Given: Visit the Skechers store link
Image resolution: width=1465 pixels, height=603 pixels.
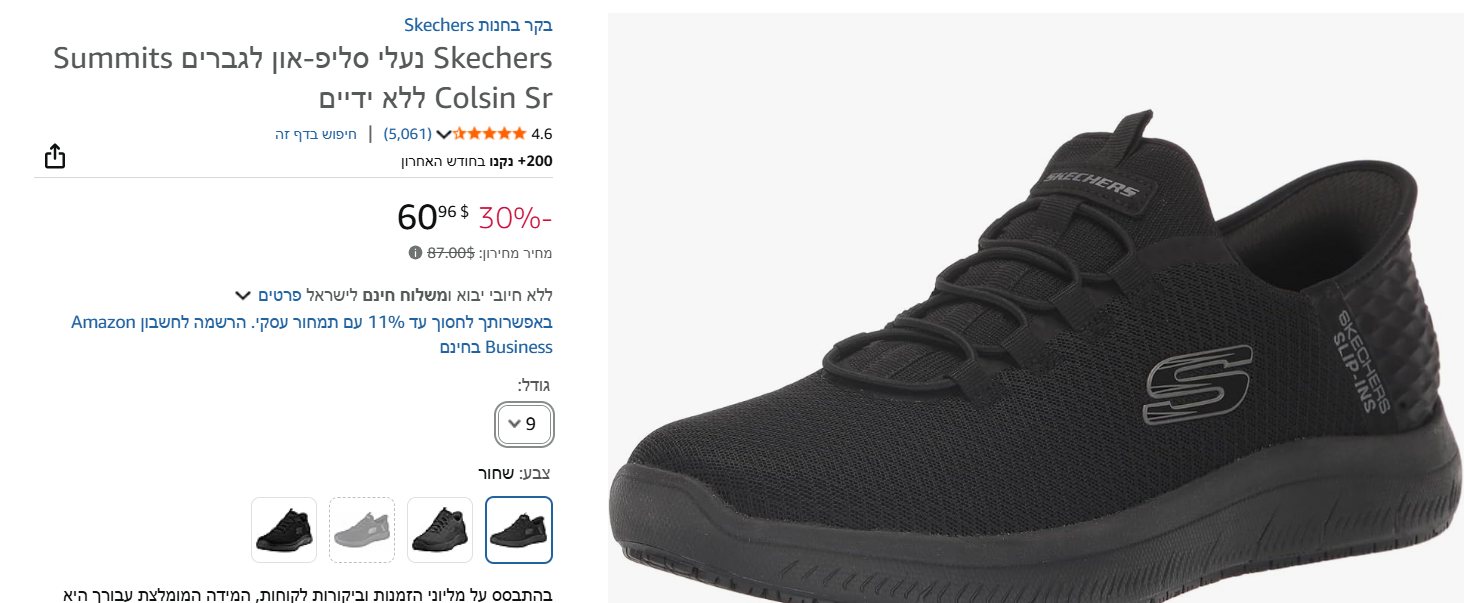Looking at the screenshot, I should coord(478,25).
